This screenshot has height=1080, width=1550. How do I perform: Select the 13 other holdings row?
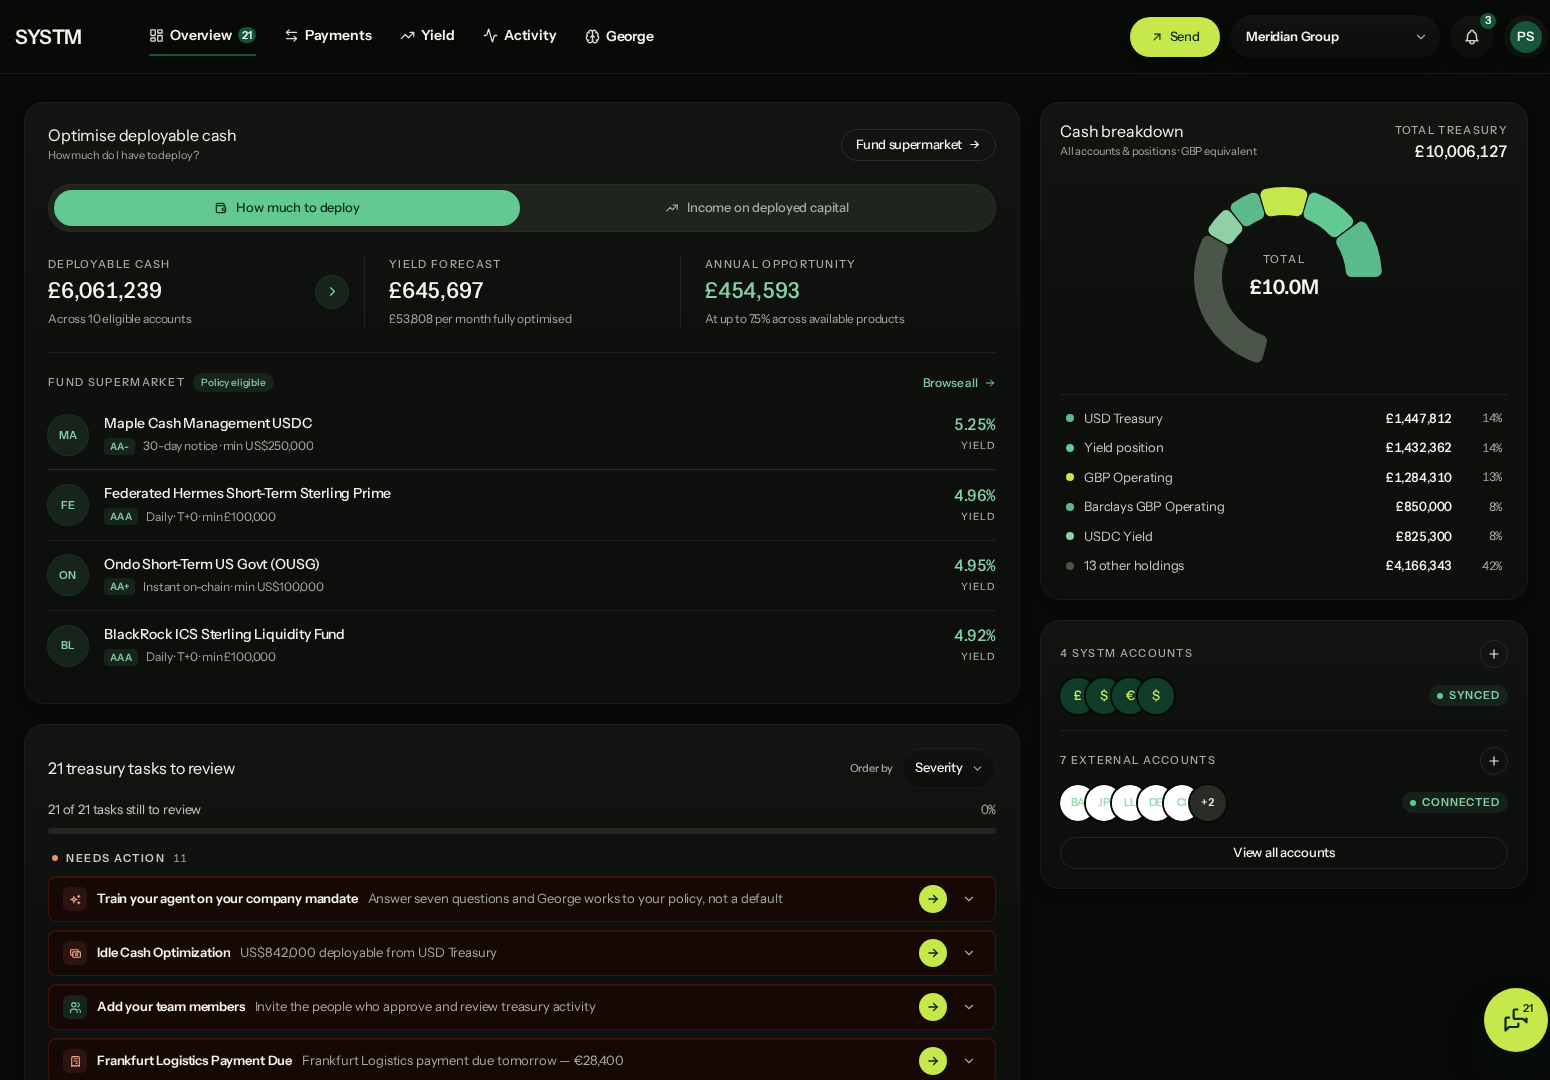click(1284, 566)
